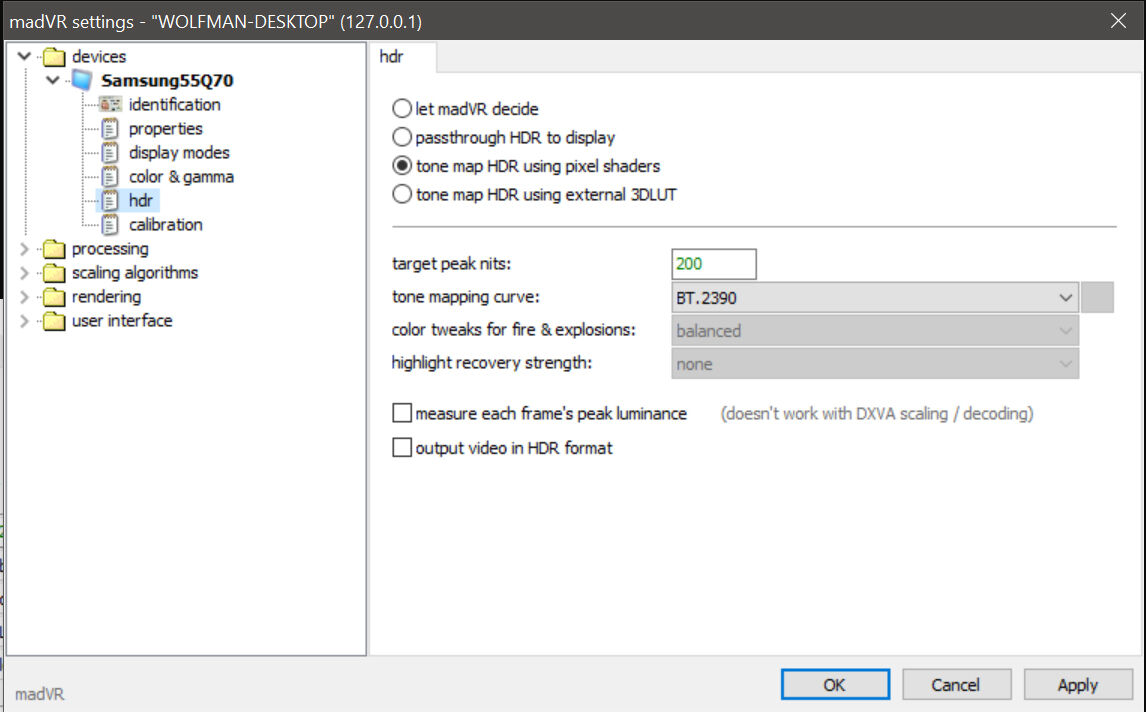Click the OK button
Screen dimensions: 1146x712
point(835,684)
